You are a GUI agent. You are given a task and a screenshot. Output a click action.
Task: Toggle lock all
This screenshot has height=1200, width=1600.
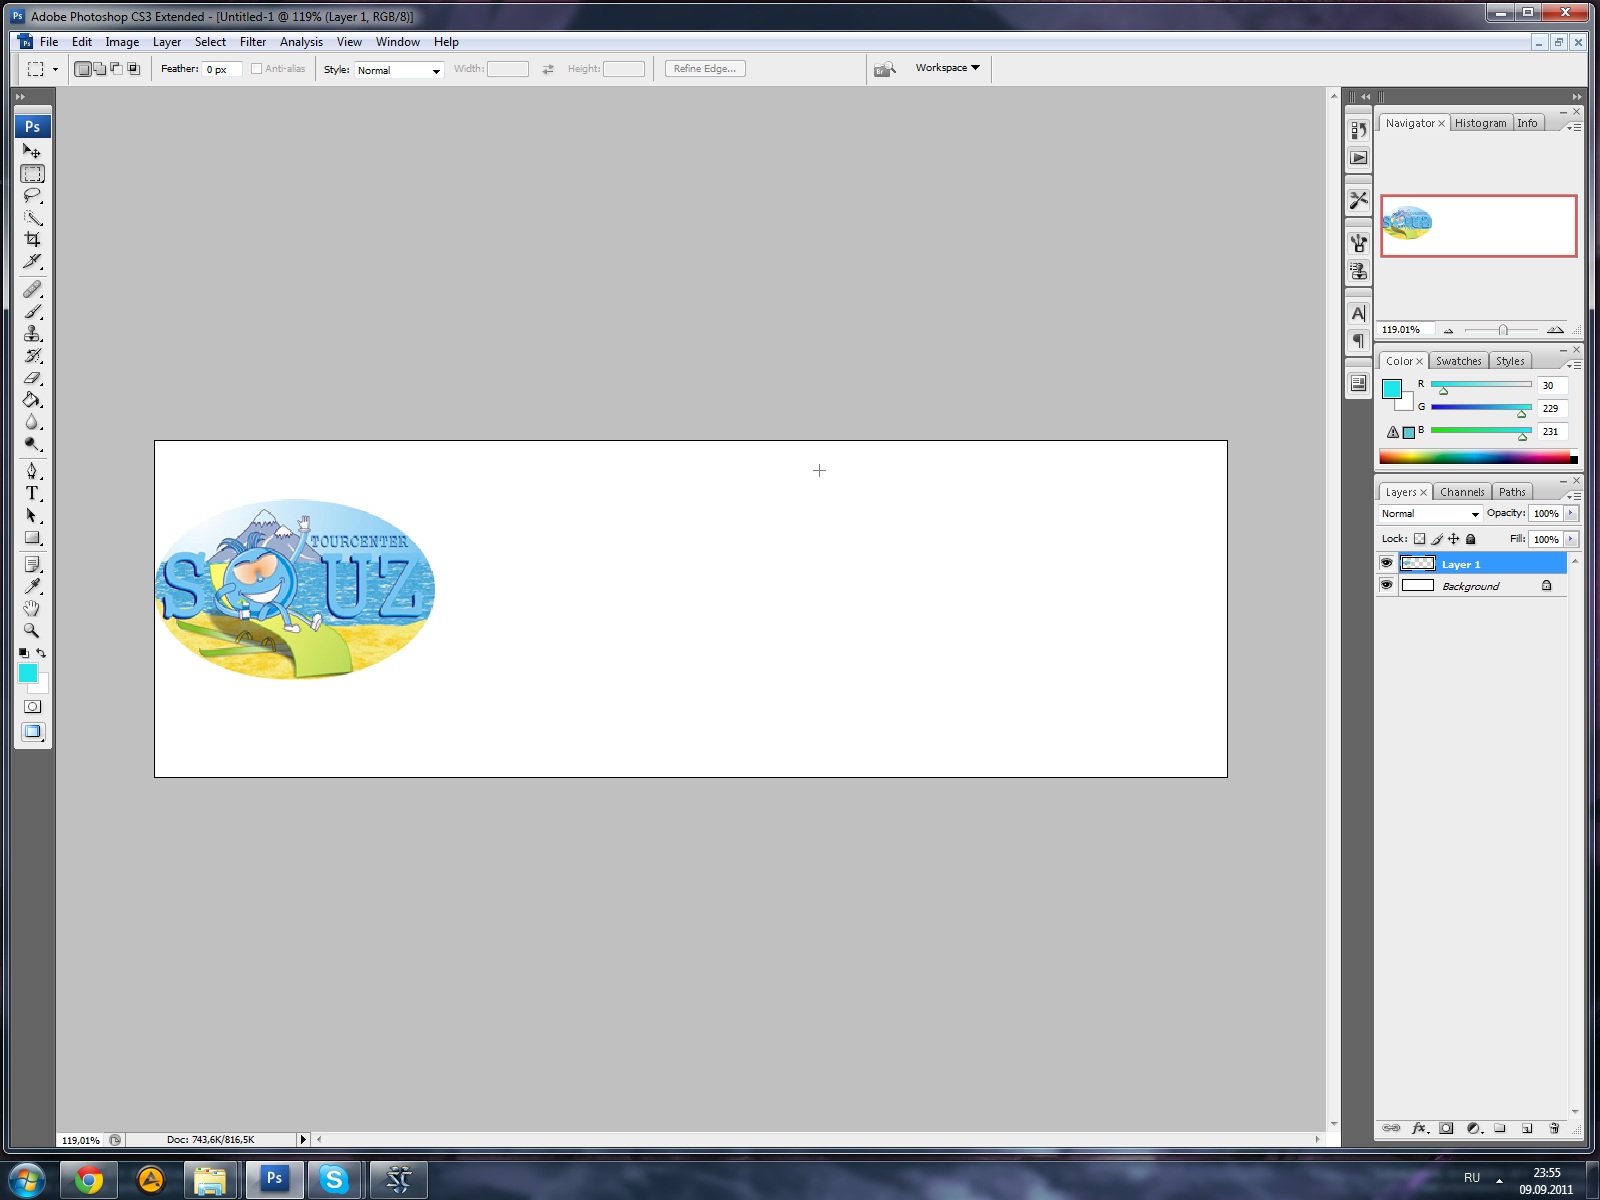(x=1471, y=539)
